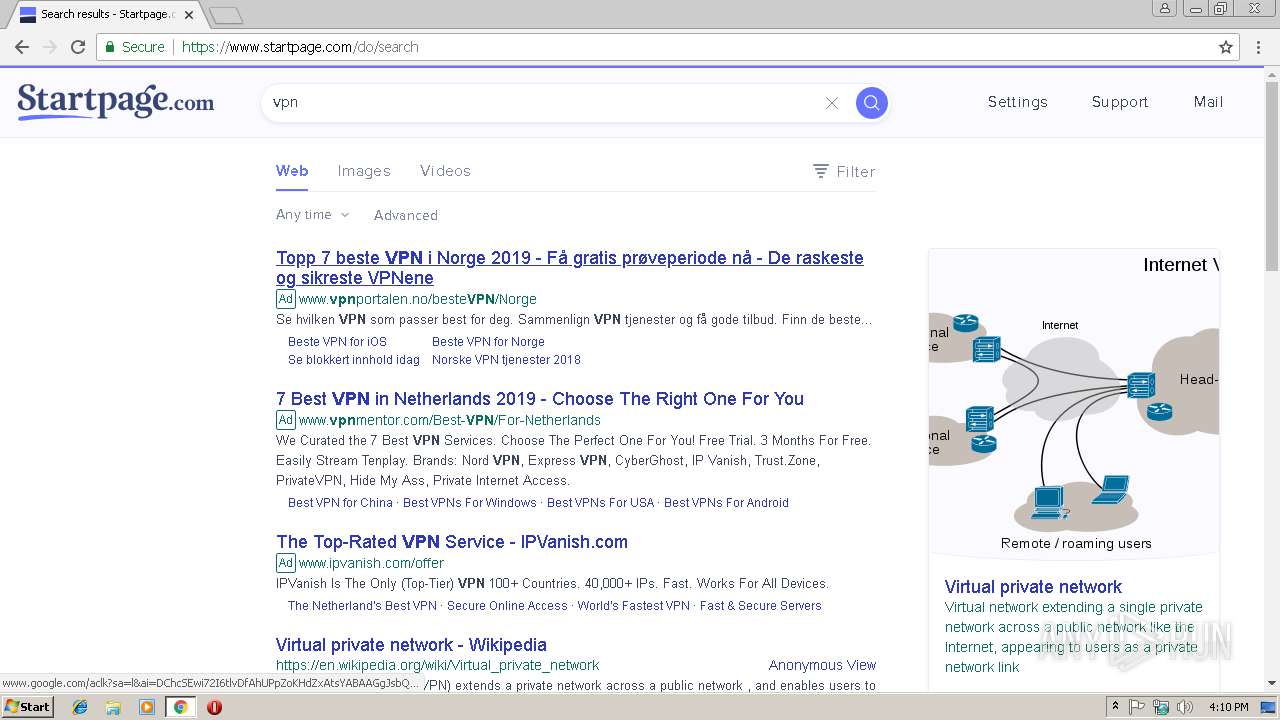Clear the search query with the X icon
This screenshot has width=1280, height=720.
point(831,103)
